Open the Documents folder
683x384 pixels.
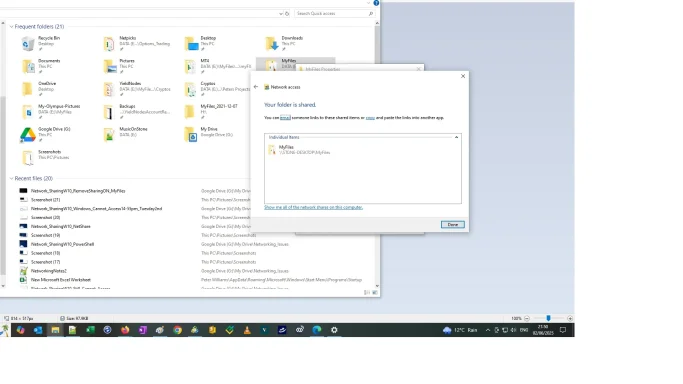click(x=27, y=66)
